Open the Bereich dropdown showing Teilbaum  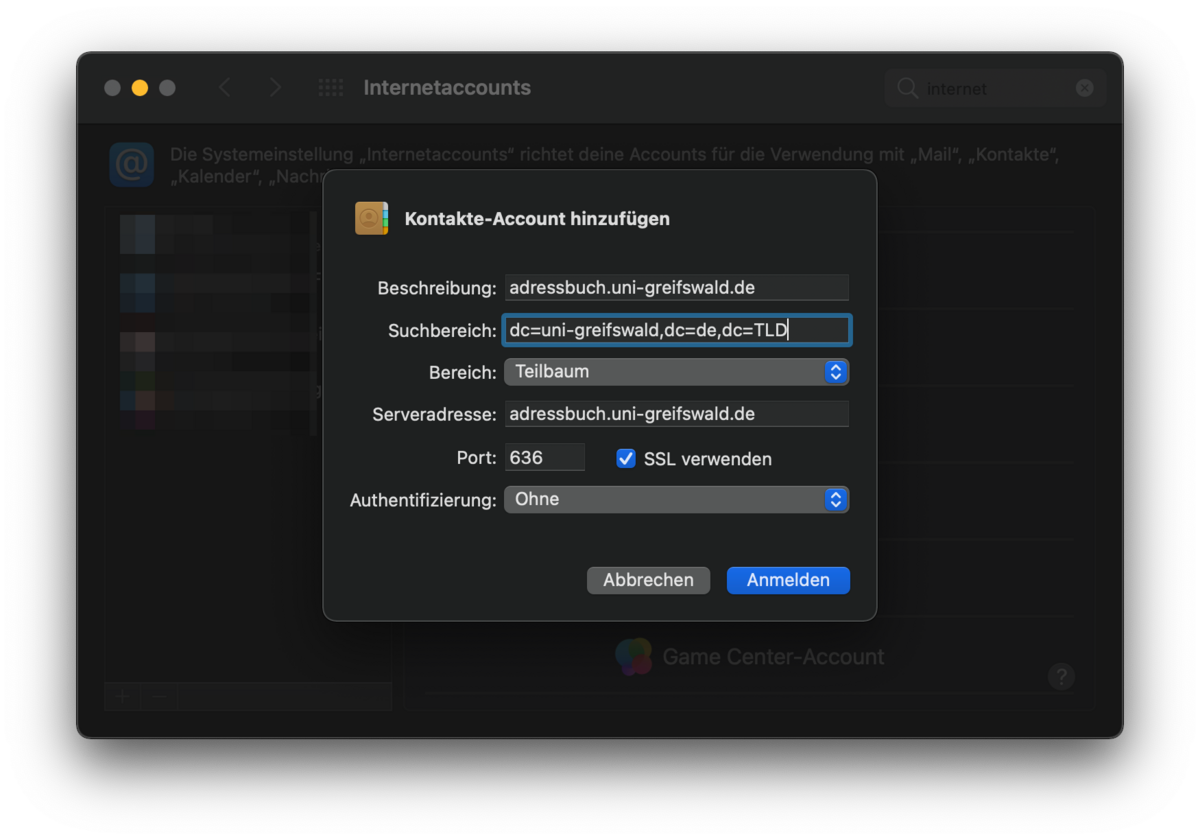676,372
